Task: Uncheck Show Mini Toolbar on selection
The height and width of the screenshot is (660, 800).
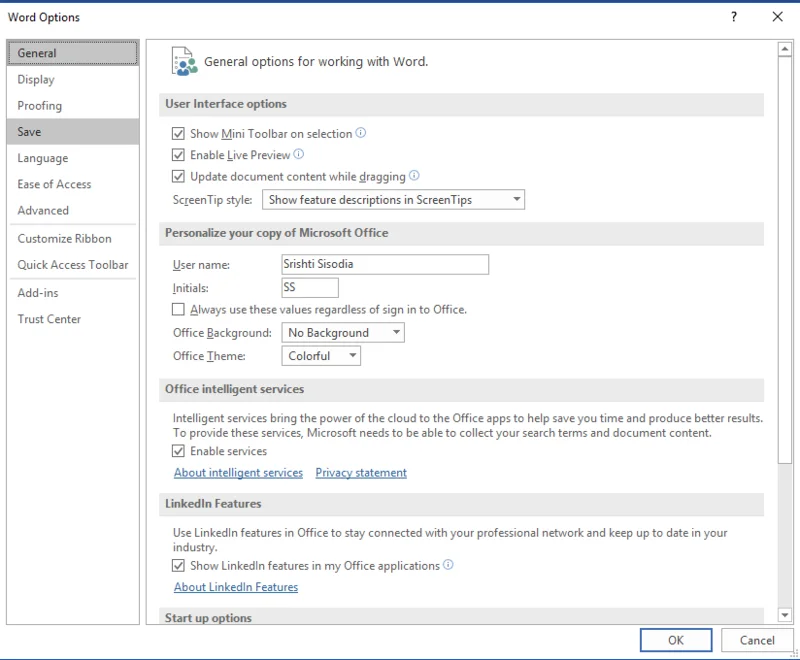Action: 178,133
